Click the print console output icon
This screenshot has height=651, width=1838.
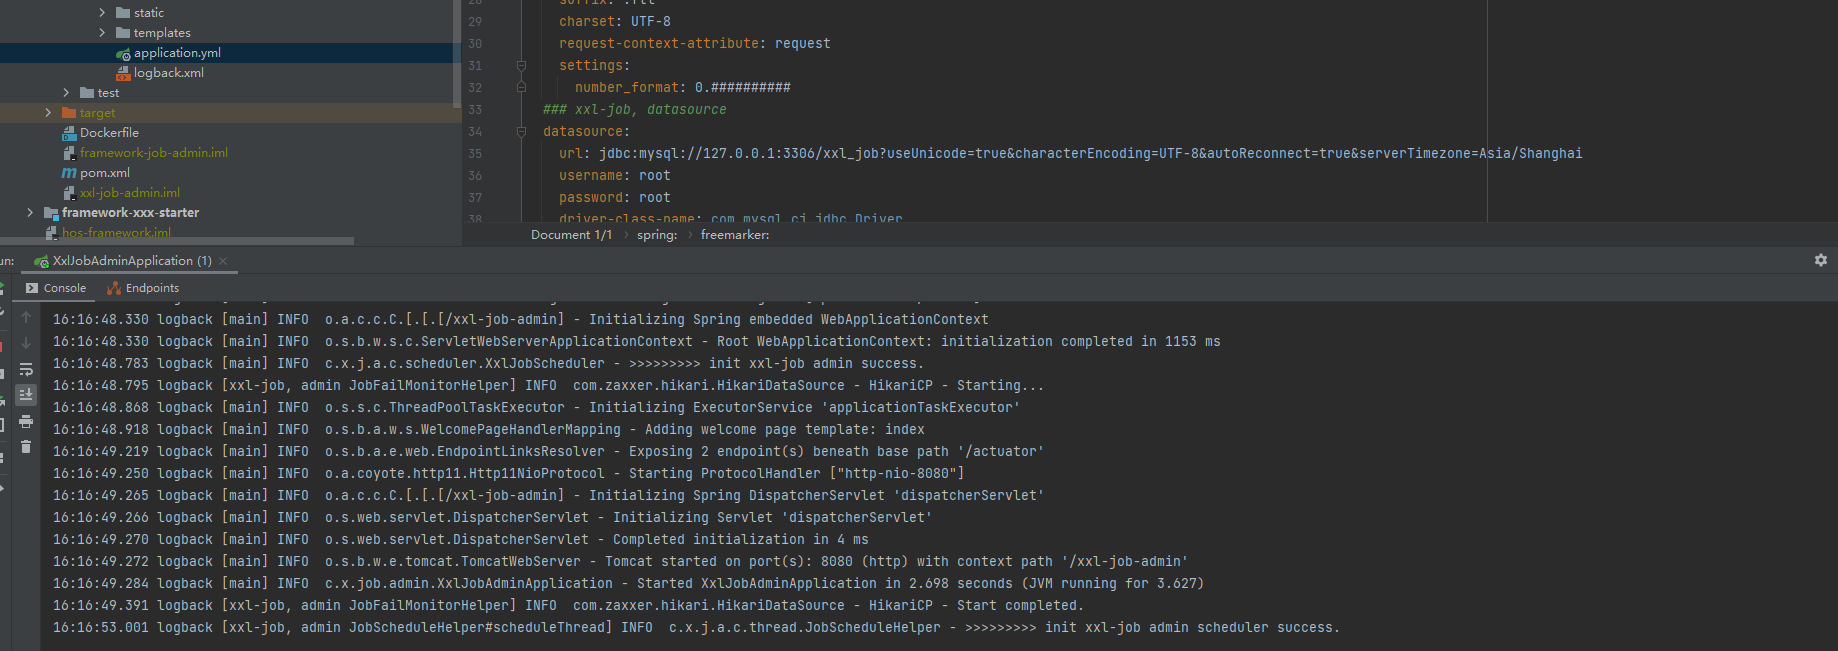[26, 421]
